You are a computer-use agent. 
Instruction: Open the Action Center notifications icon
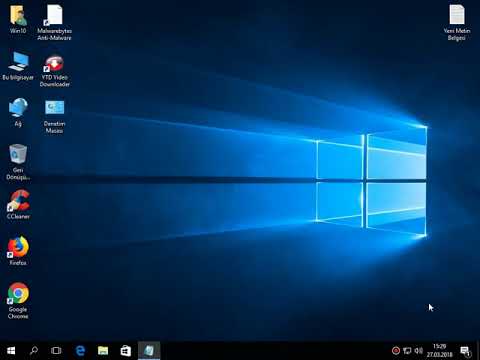466,351
